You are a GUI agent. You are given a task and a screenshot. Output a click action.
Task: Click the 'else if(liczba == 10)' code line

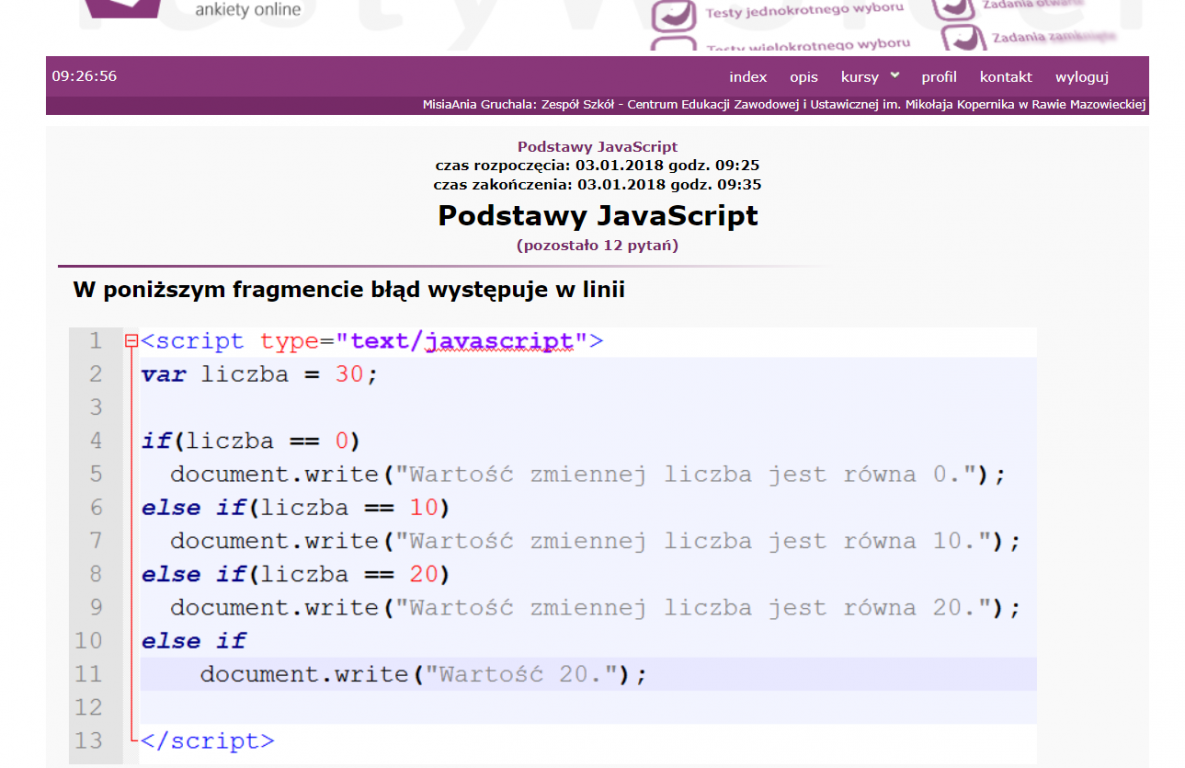point(295,507)
